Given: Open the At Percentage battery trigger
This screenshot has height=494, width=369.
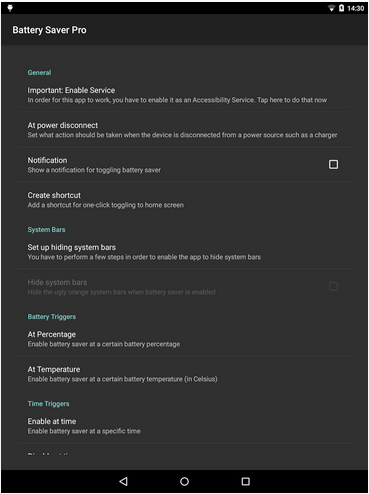Looking at the screenshot, I should 184,339.
